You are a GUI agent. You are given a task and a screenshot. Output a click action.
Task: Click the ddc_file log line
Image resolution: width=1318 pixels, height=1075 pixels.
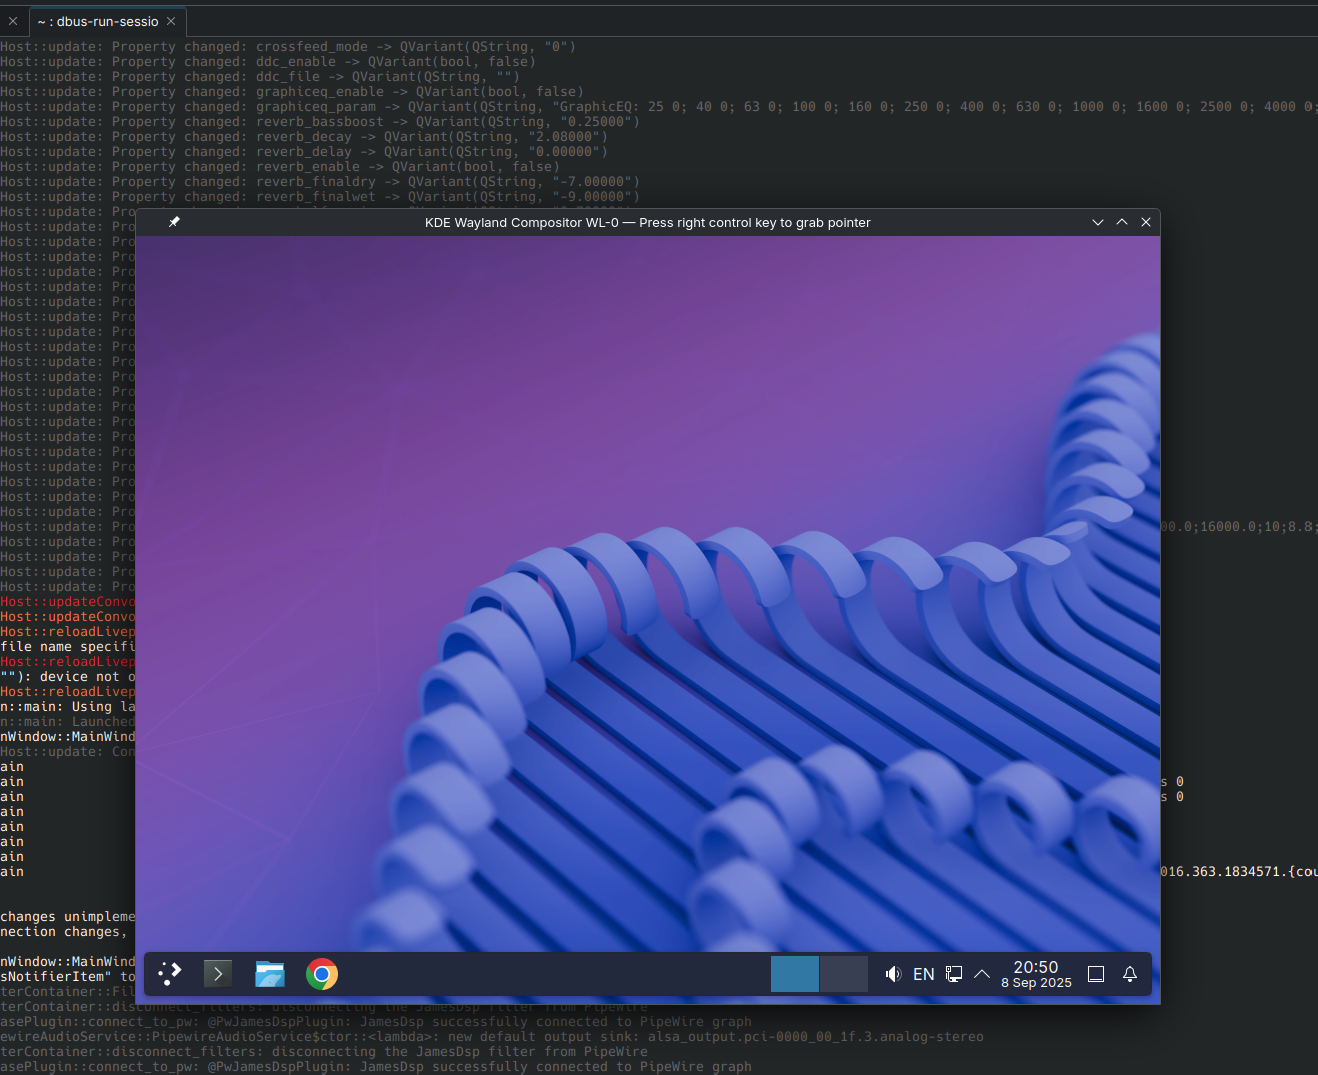pyautogui.click(x=260, y=77)
